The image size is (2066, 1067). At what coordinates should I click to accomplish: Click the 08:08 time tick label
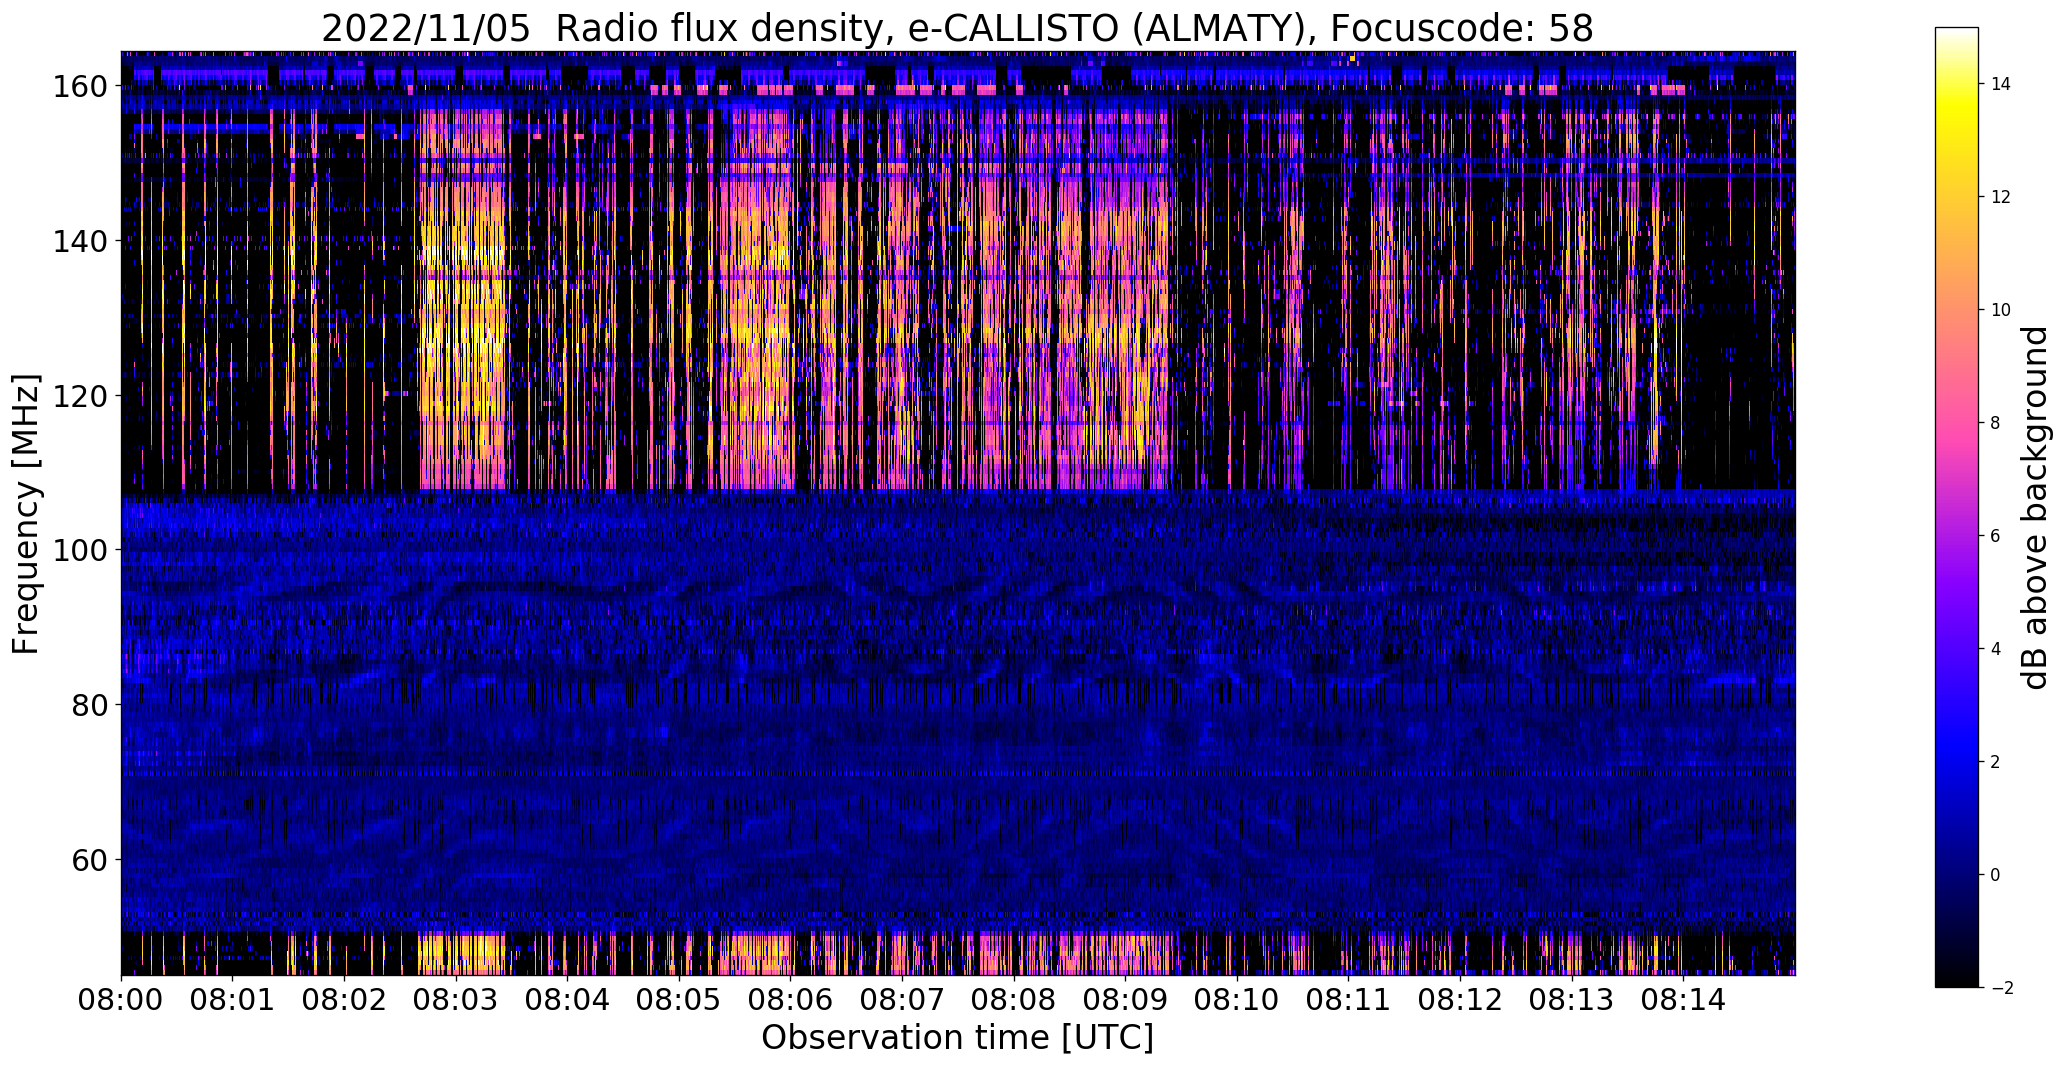pos(1014,998)
